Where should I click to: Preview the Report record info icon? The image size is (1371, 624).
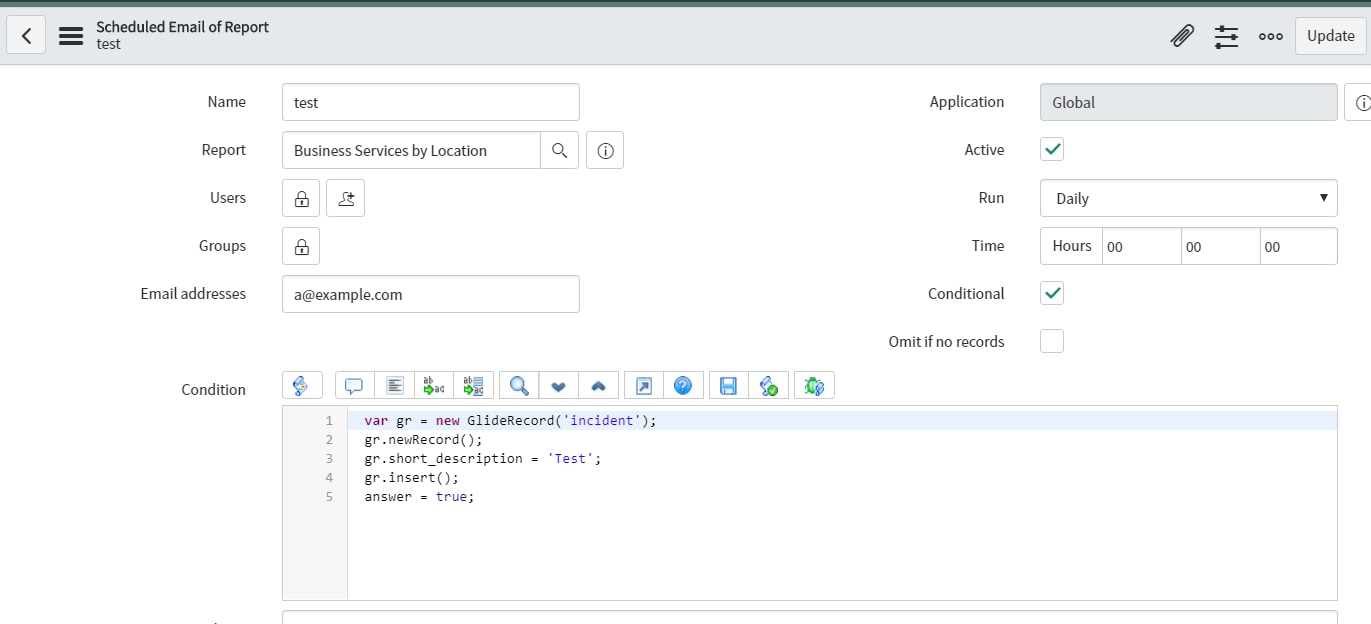tap(605, 150)
